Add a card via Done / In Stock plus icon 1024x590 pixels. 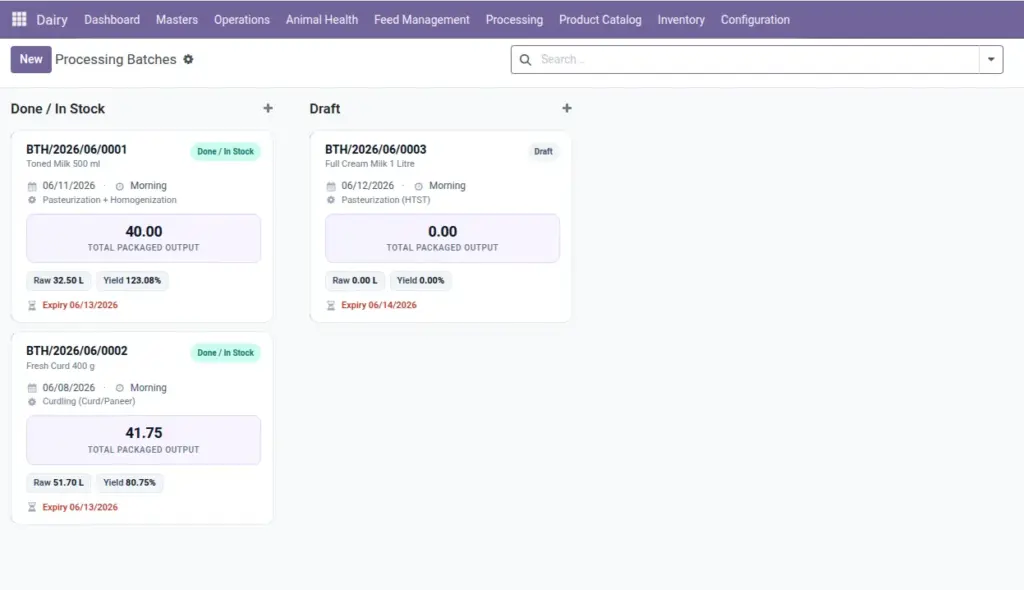268,108
